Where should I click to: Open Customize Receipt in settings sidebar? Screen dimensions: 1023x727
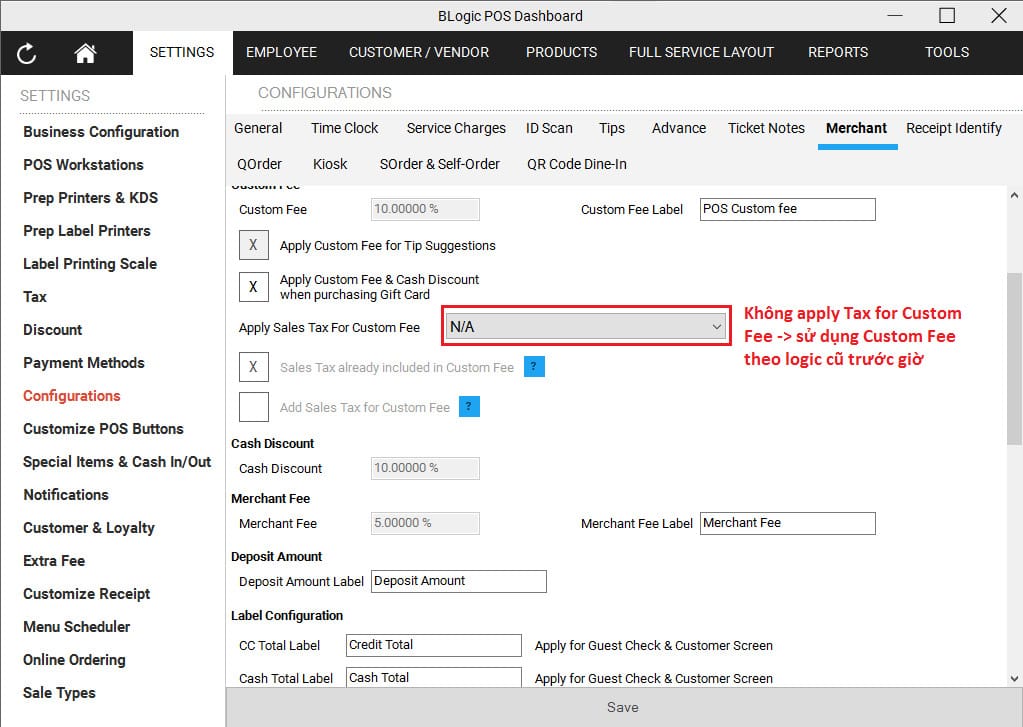[x=87, y=594]
